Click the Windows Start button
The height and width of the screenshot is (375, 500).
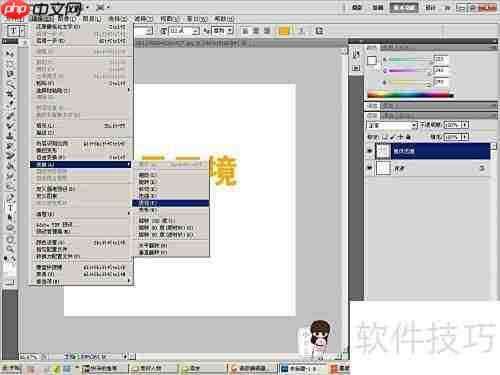(11, 368)
